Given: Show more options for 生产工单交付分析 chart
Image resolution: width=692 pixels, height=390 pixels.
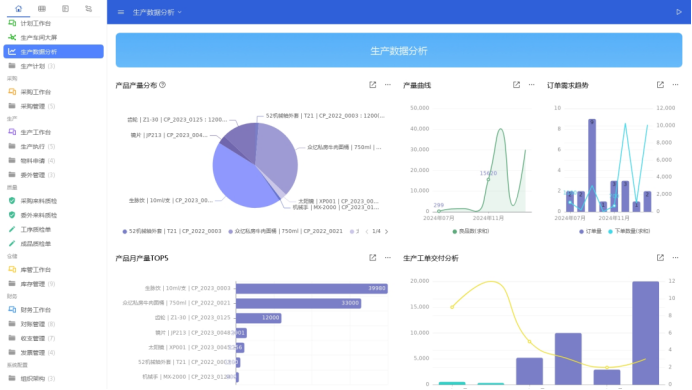Looking at the screenshot, I should click(x=675, y=258).
